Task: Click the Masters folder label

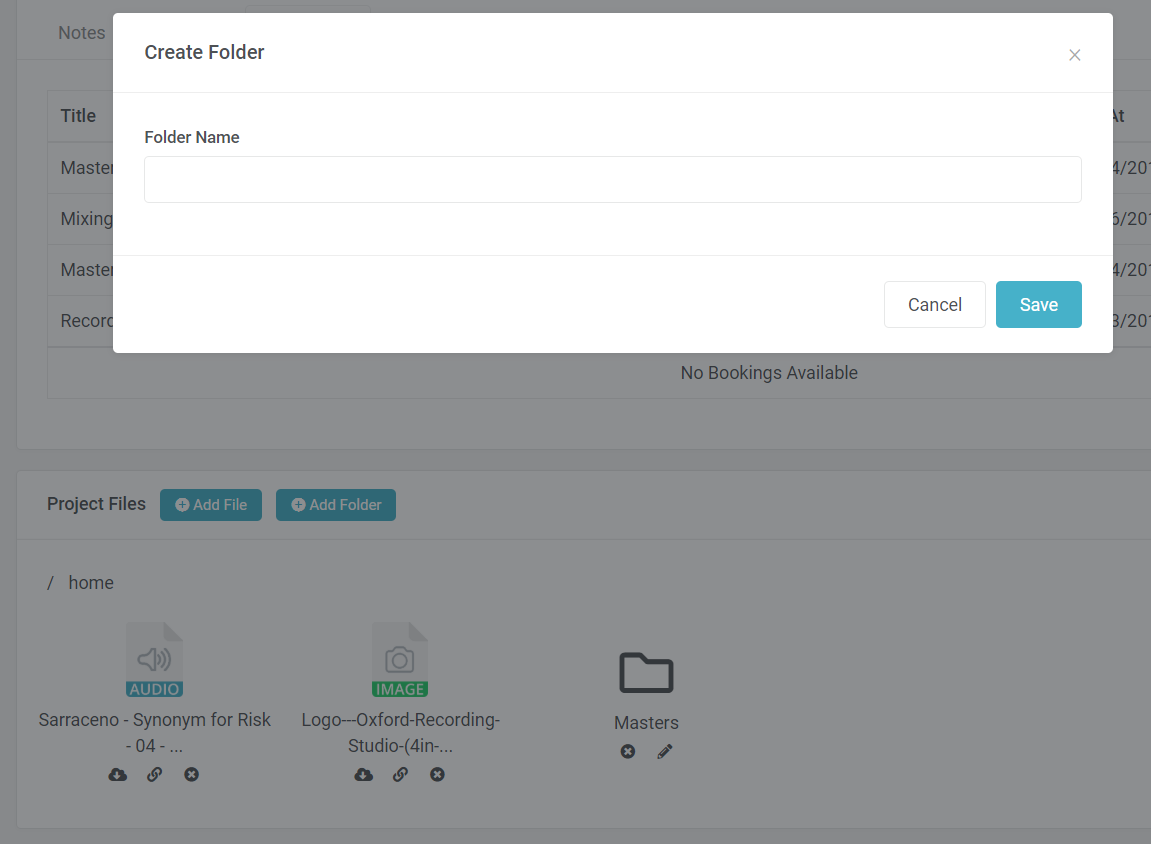Action: coord(646,723)
